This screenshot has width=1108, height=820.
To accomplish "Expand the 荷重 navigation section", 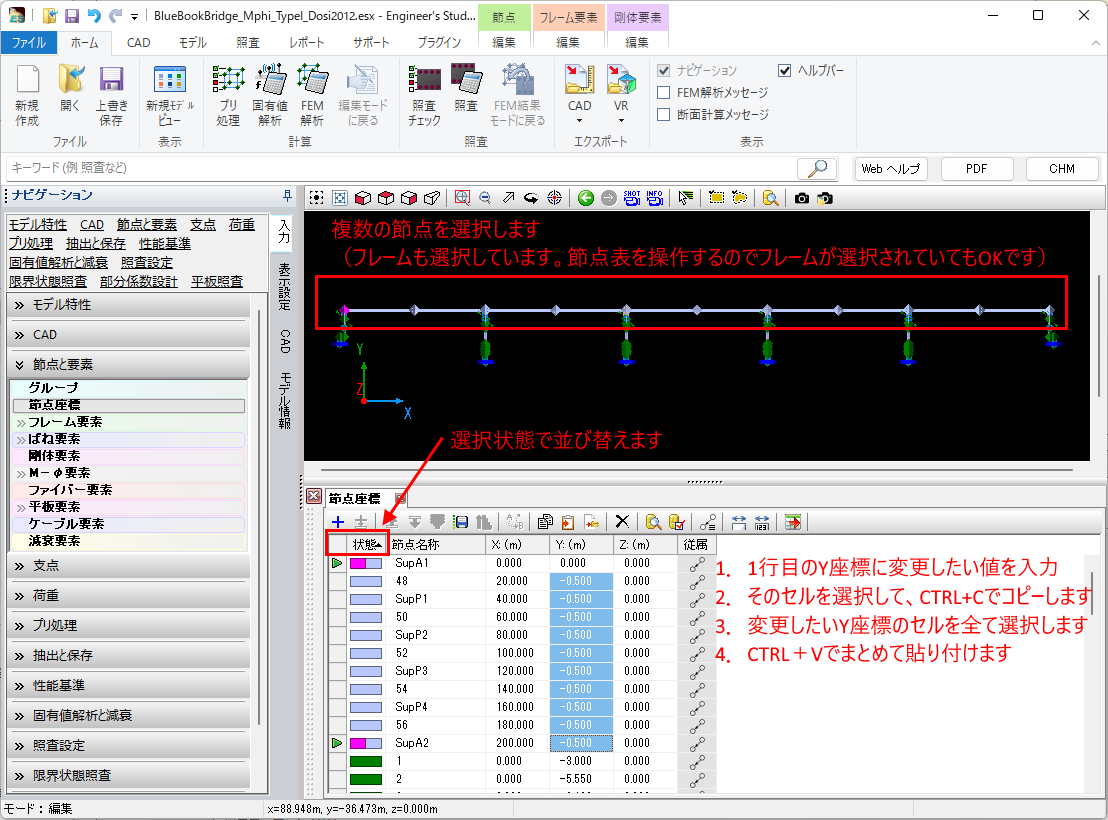I will (128, 595).
